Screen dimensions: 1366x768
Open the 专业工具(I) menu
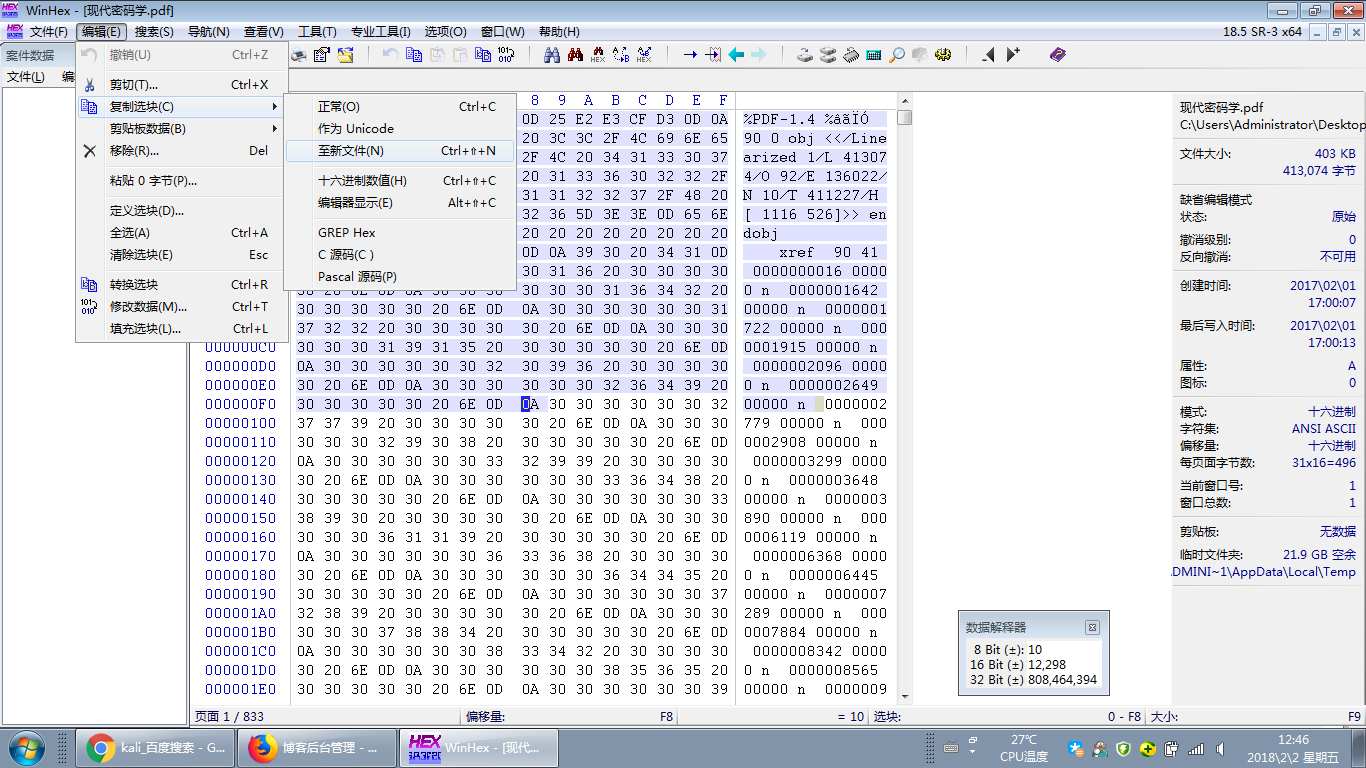383,32
